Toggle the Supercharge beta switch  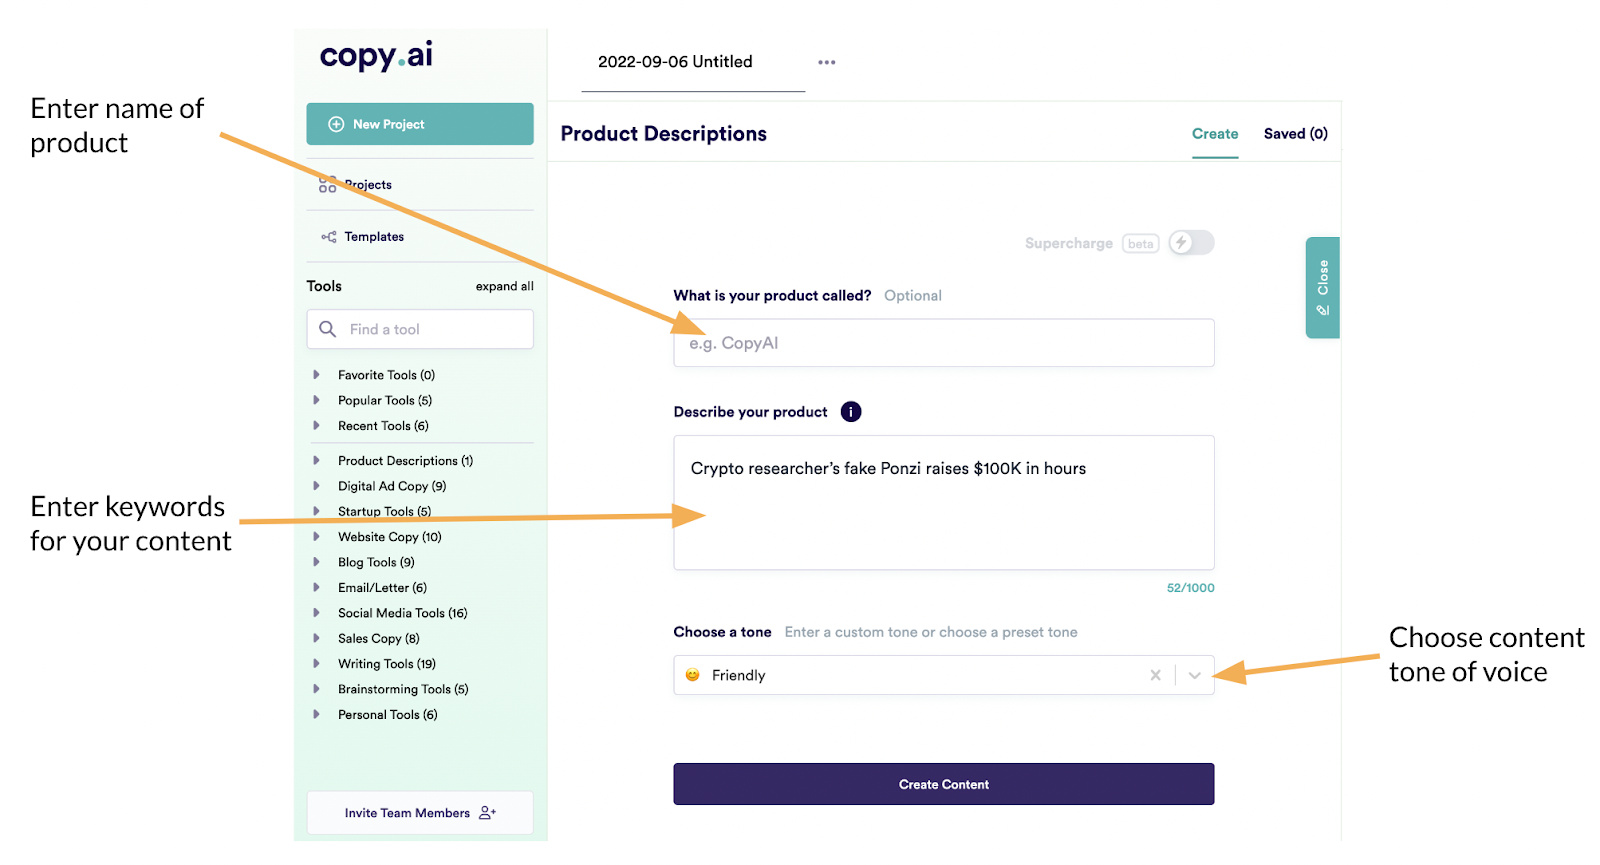tap(1191, 243)
